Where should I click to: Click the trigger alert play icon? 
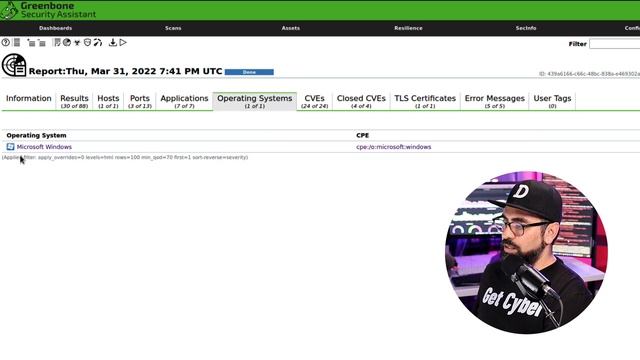[x=123, y=42]
